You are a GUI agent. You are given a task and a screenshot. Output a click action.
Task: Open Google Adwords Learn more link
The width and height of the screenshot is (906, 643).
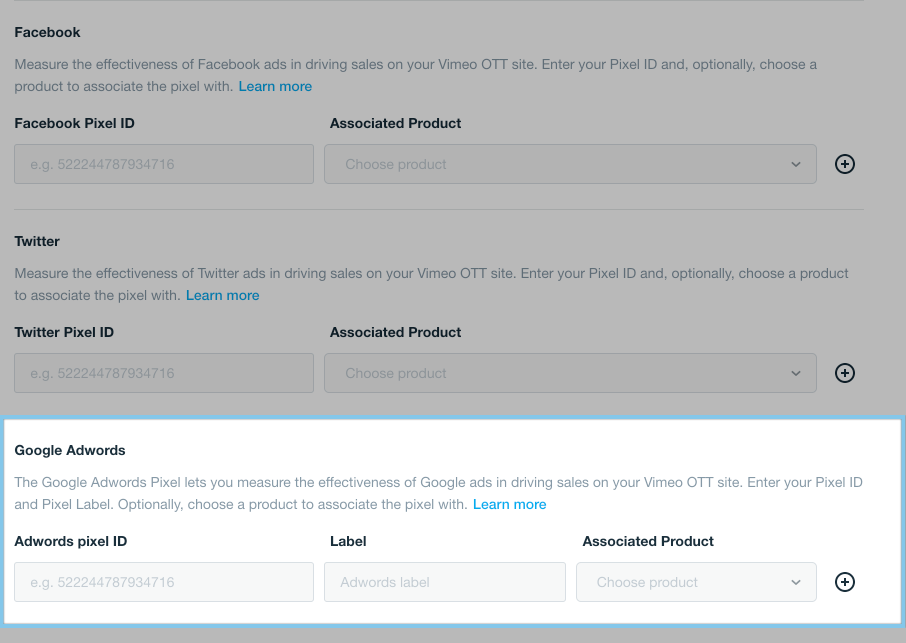click(509, 505)
